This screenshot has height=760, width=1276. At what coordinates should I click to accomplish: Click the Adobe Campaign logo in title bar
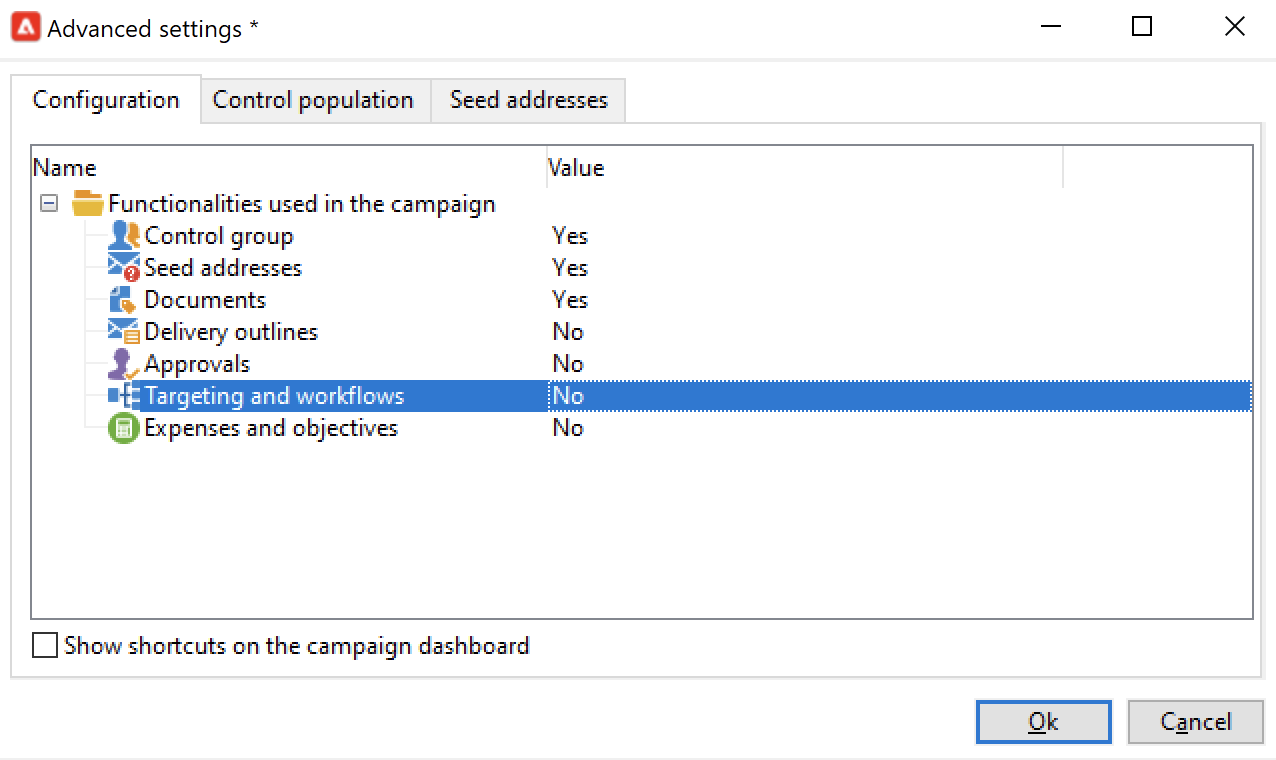coord(25,27)
